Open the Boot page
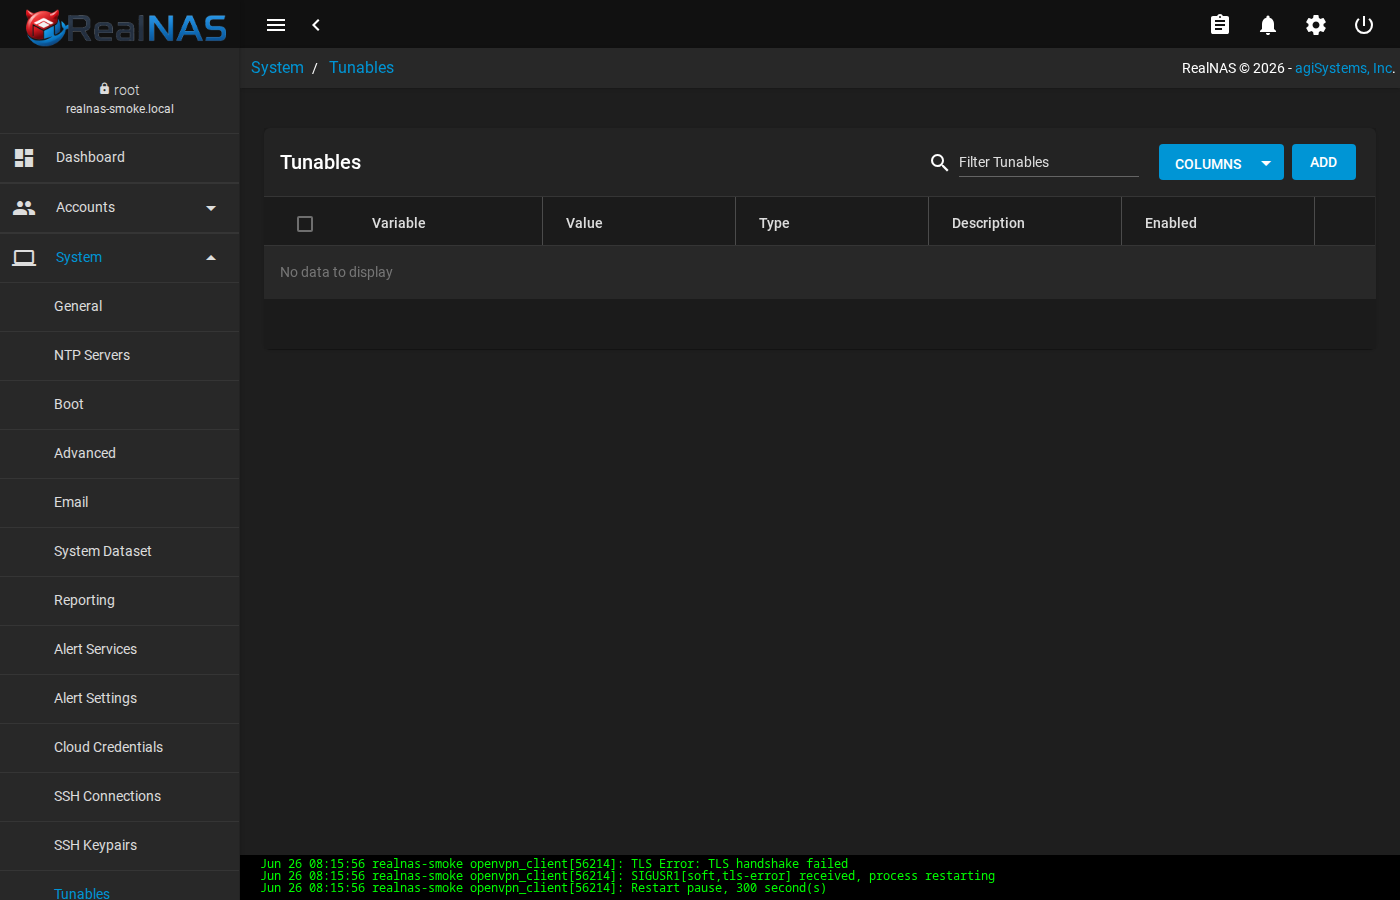 [x=120, y=404]
